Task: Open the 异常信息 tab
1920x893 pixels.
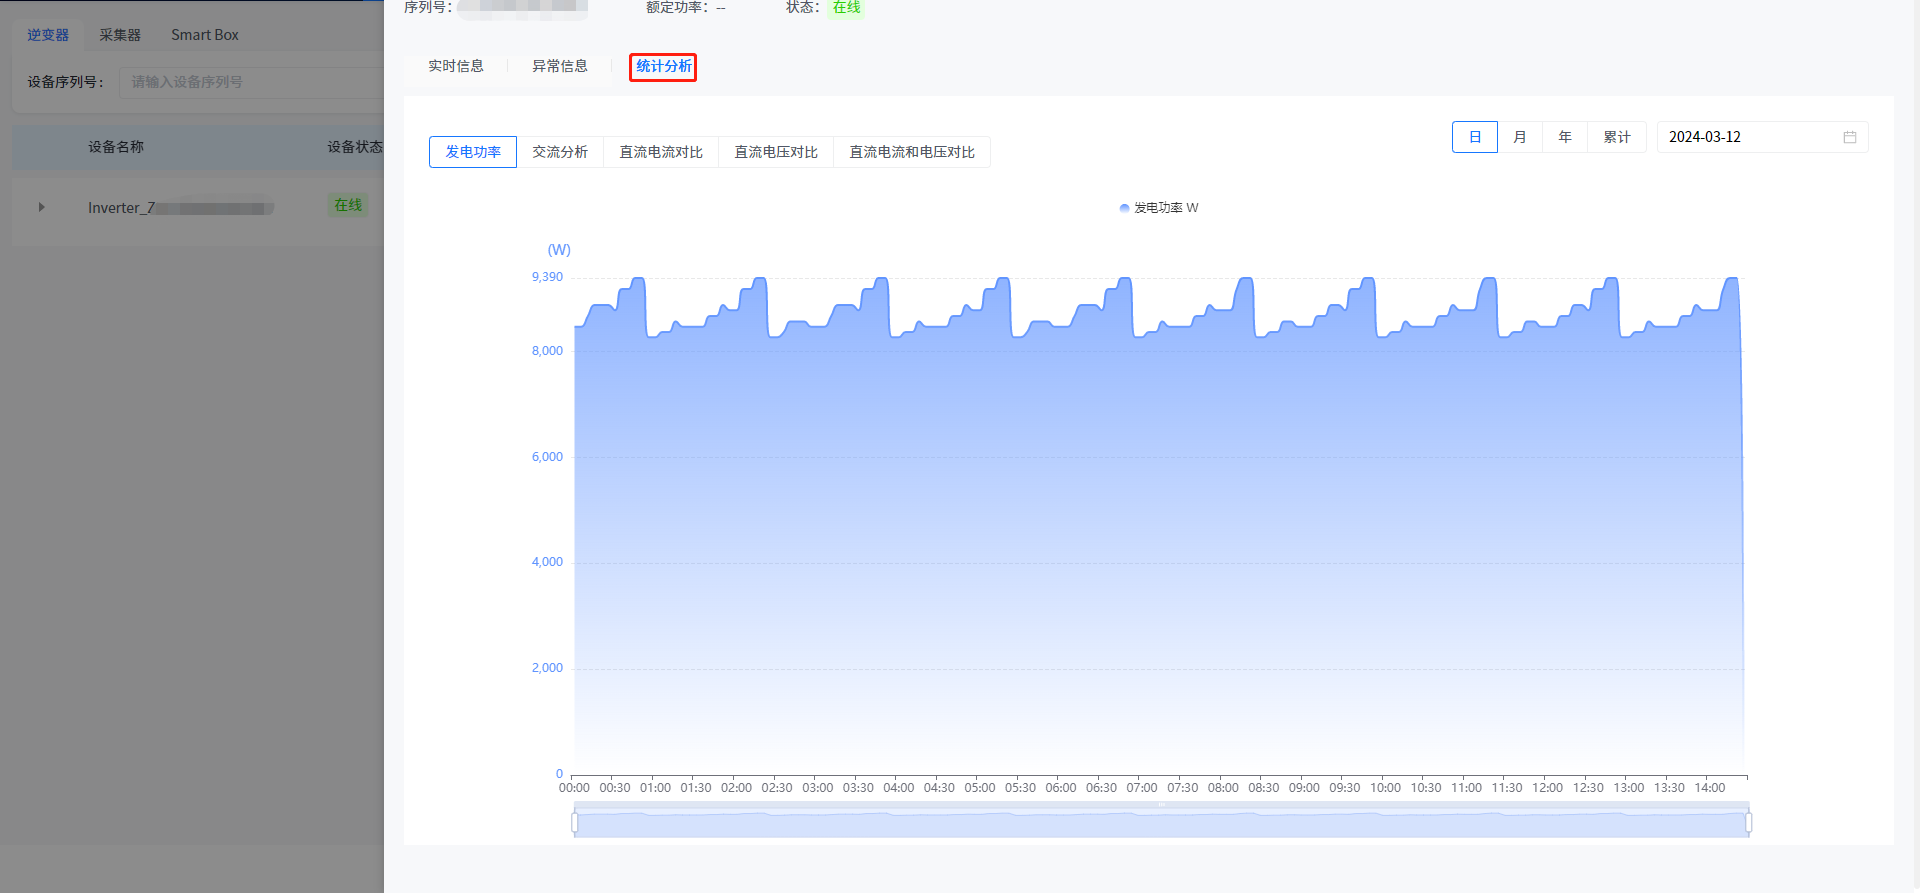Action: click(x=559, y=66)
